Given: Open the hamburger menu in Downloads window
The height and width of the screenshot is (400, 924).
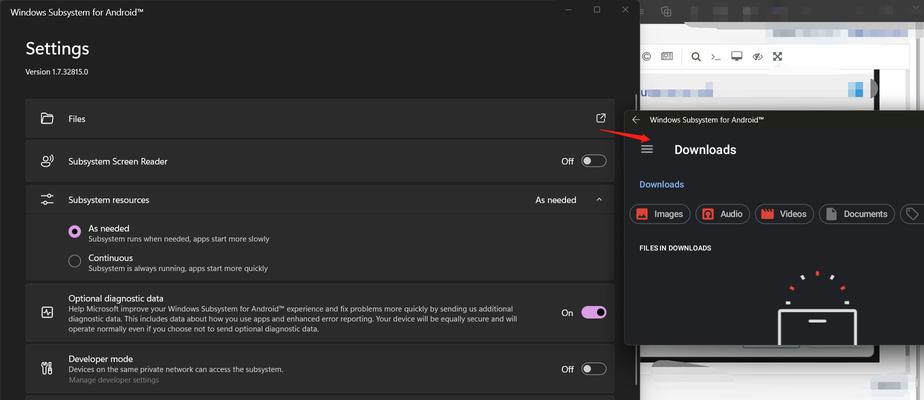Looking at the screenshot, I should (647, 149).
